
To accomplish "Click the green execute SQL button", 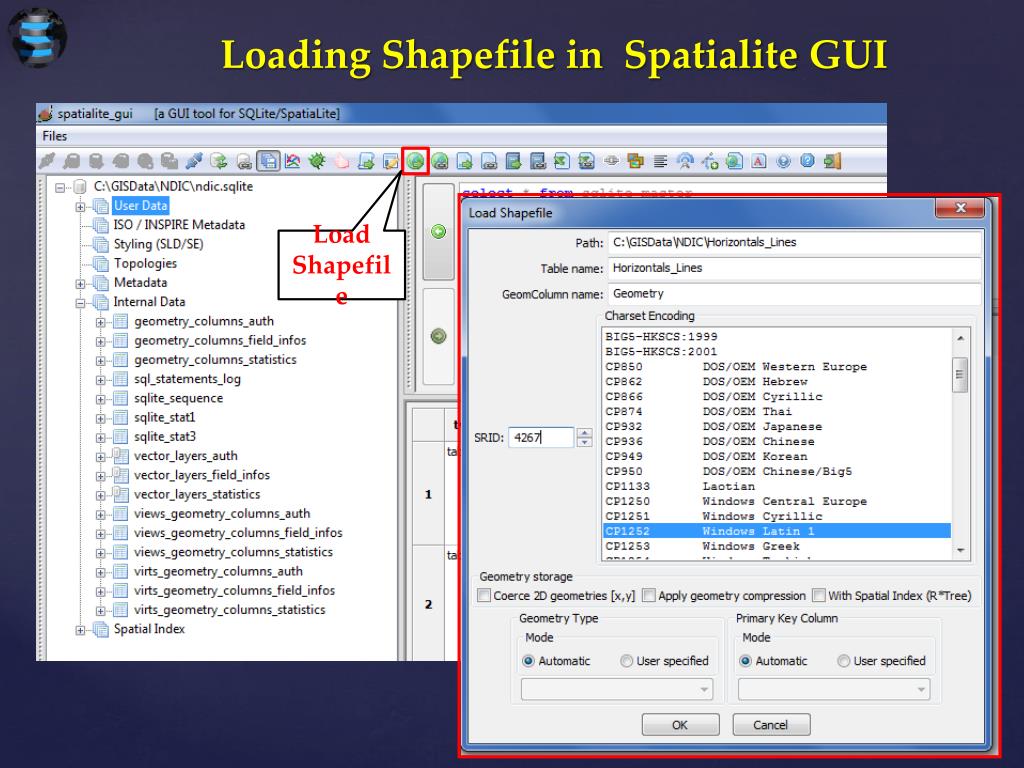I will 438,232.
